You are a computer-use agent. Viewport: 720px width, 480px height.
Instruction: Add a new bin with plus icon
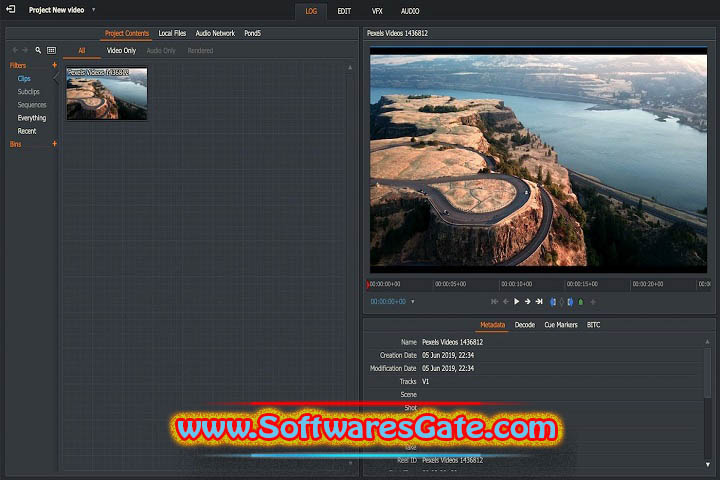pos(55,144)
